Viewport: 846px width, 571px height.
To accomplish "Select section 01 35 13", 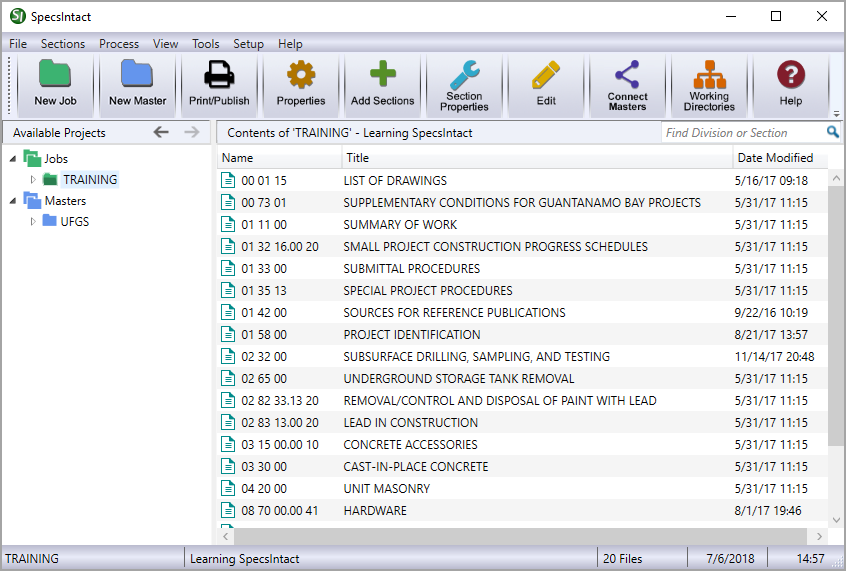I will (264, 290).
